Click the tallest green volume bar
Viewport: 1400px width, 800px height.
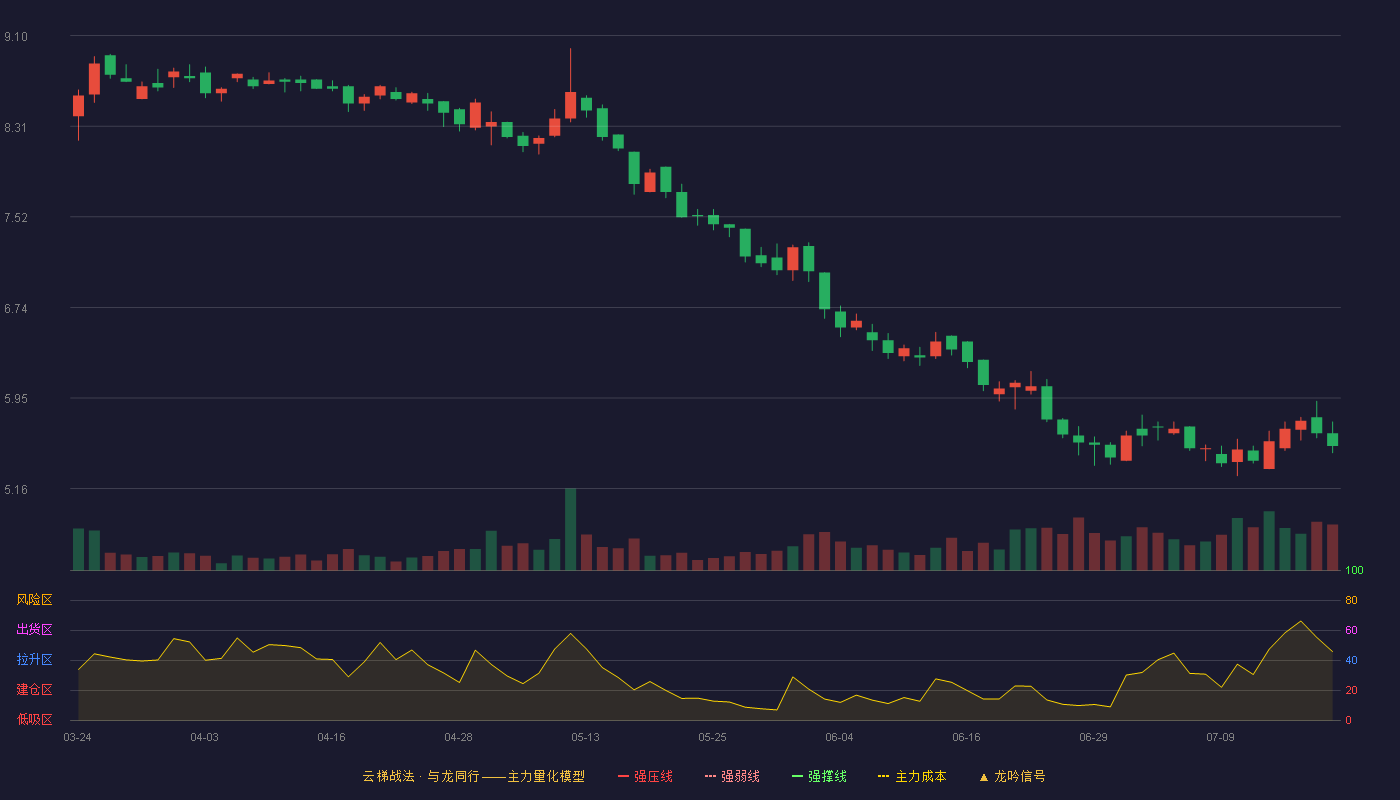570,529
